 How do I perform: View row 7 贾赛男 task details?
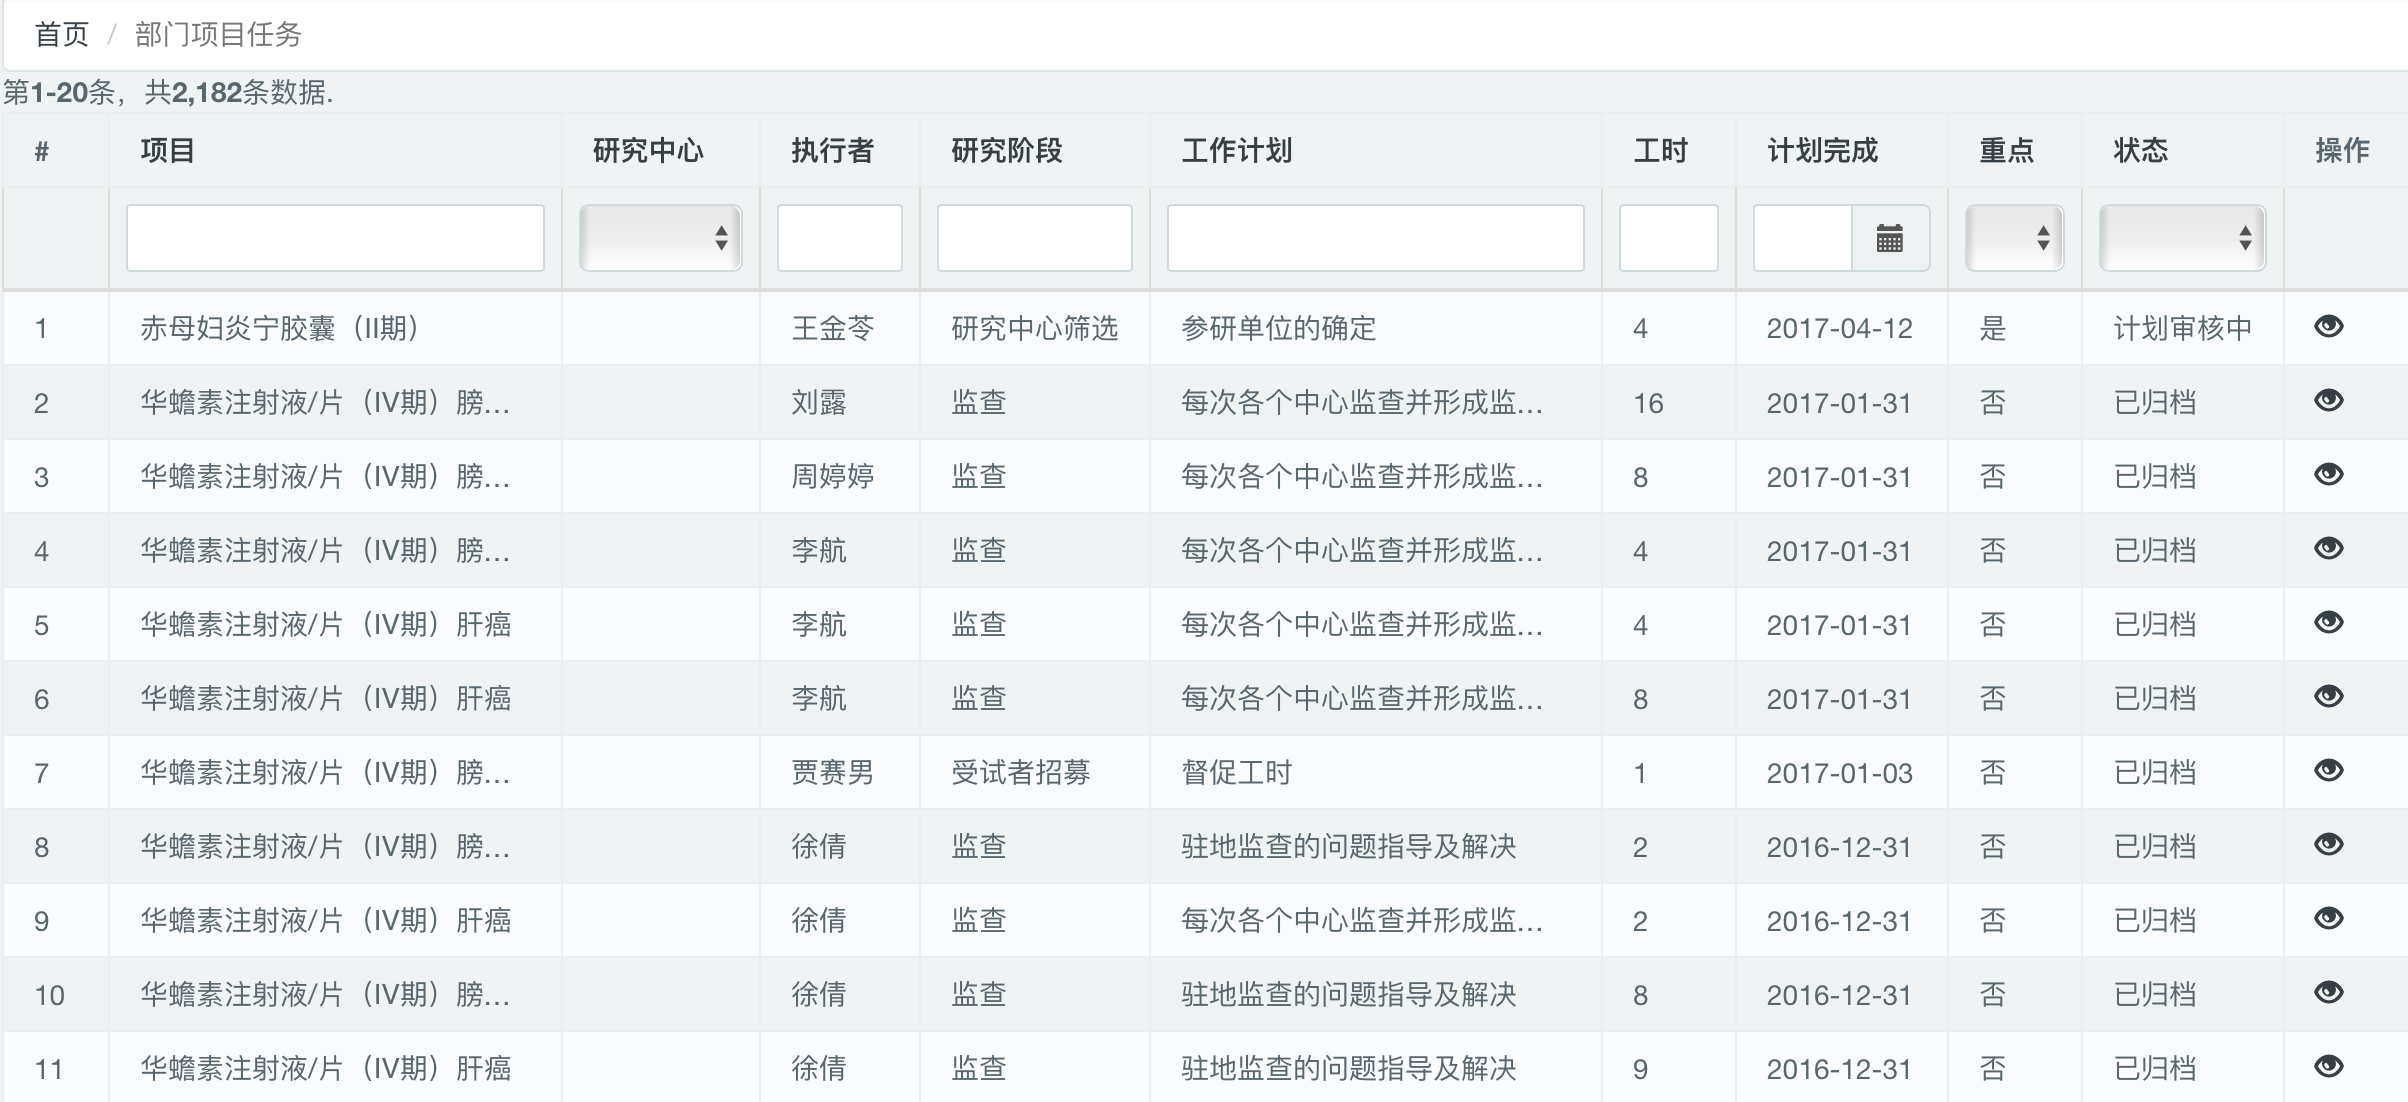coord(2328,770)
